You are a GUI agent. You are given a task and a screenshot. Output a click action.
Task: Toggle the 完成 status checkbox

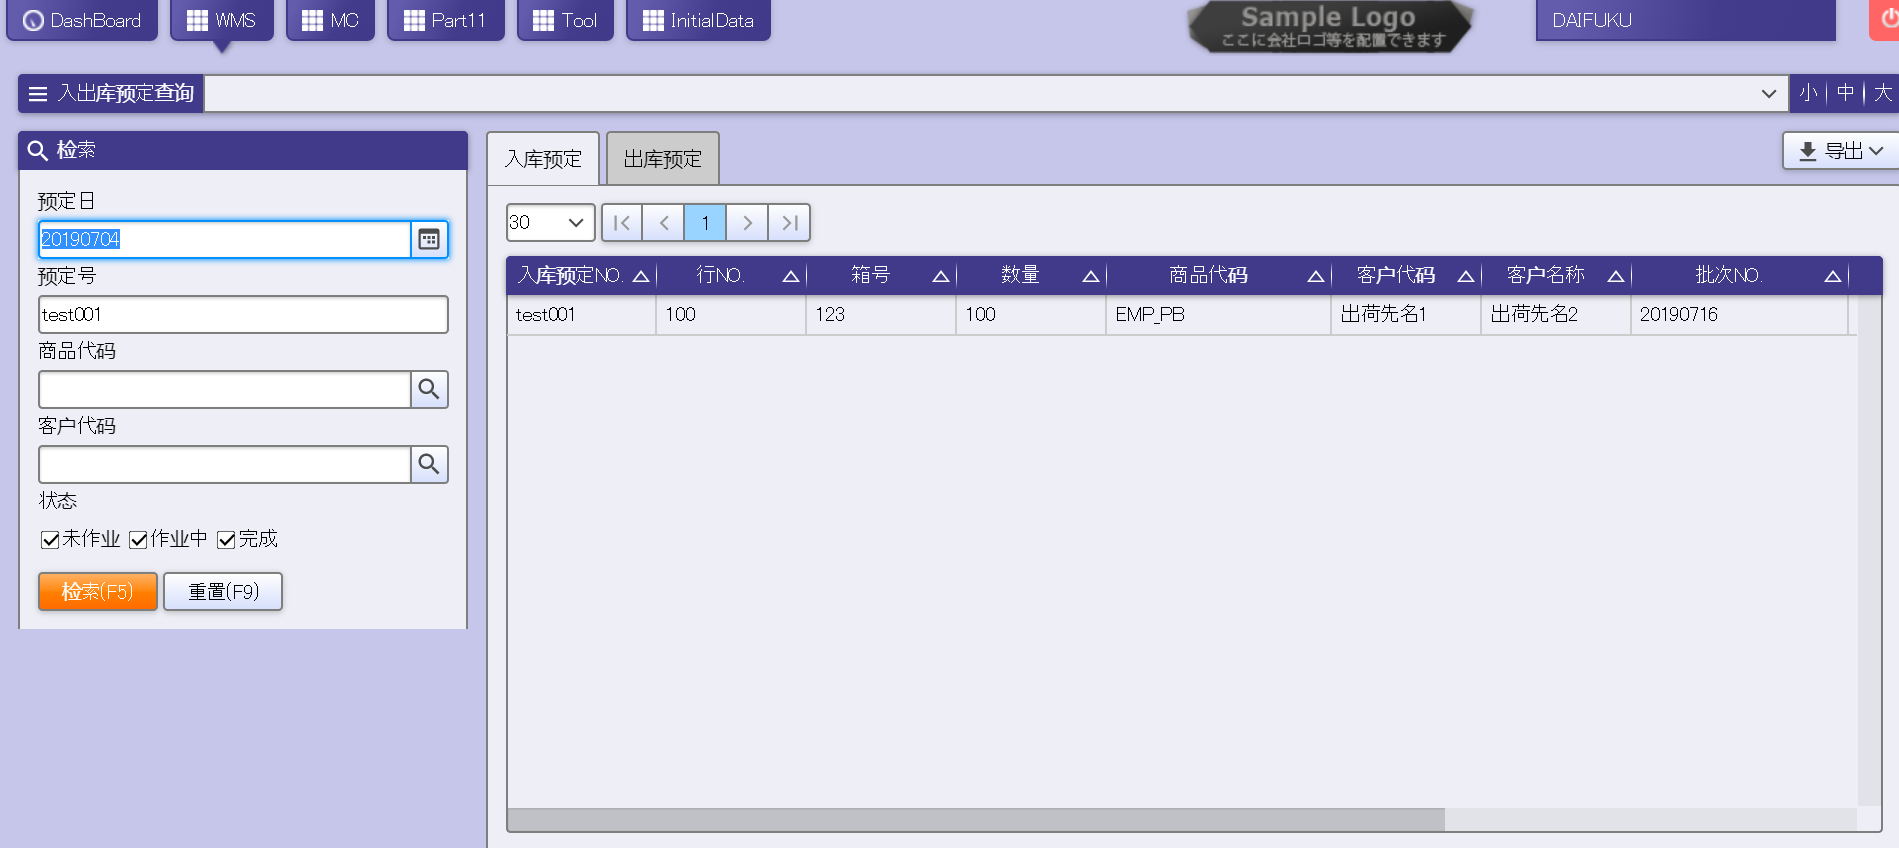(x=226, y=540)
